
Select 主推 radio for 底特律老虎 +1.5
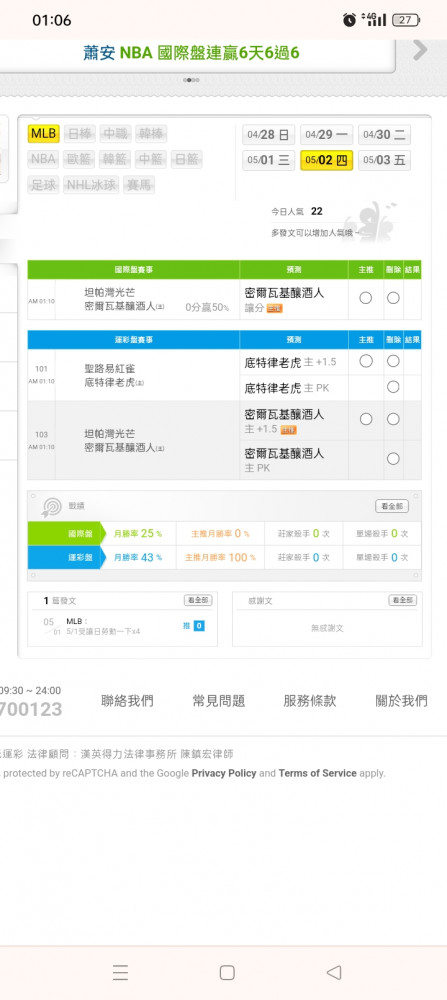(x=365, y=361)
